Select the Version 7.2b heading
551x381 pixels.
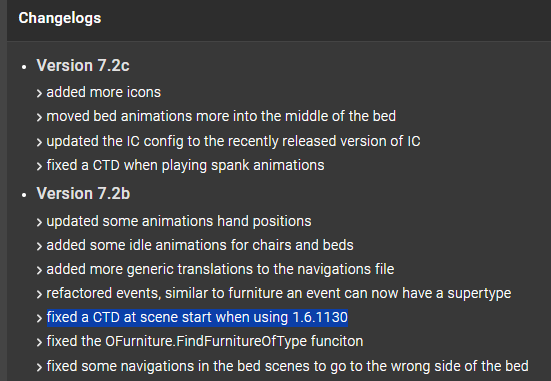click(x=83, y=194)
